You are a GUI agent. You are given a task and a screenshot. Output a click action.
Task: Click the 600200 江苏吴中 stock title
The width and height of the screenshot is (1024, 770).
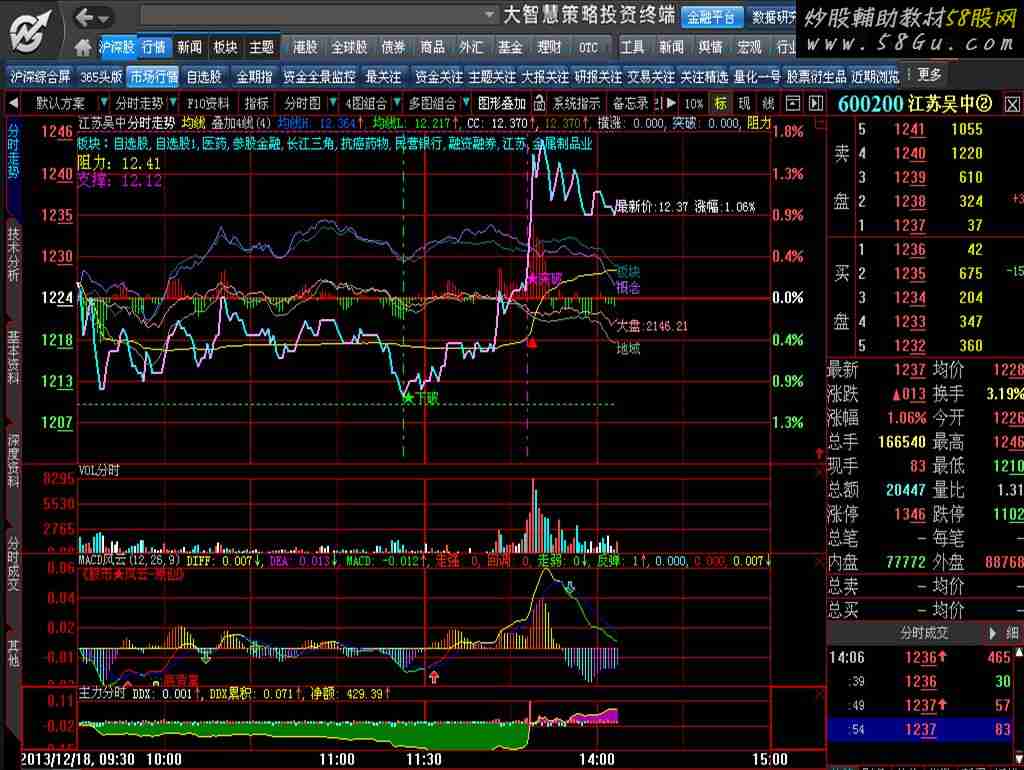[914, 104]
